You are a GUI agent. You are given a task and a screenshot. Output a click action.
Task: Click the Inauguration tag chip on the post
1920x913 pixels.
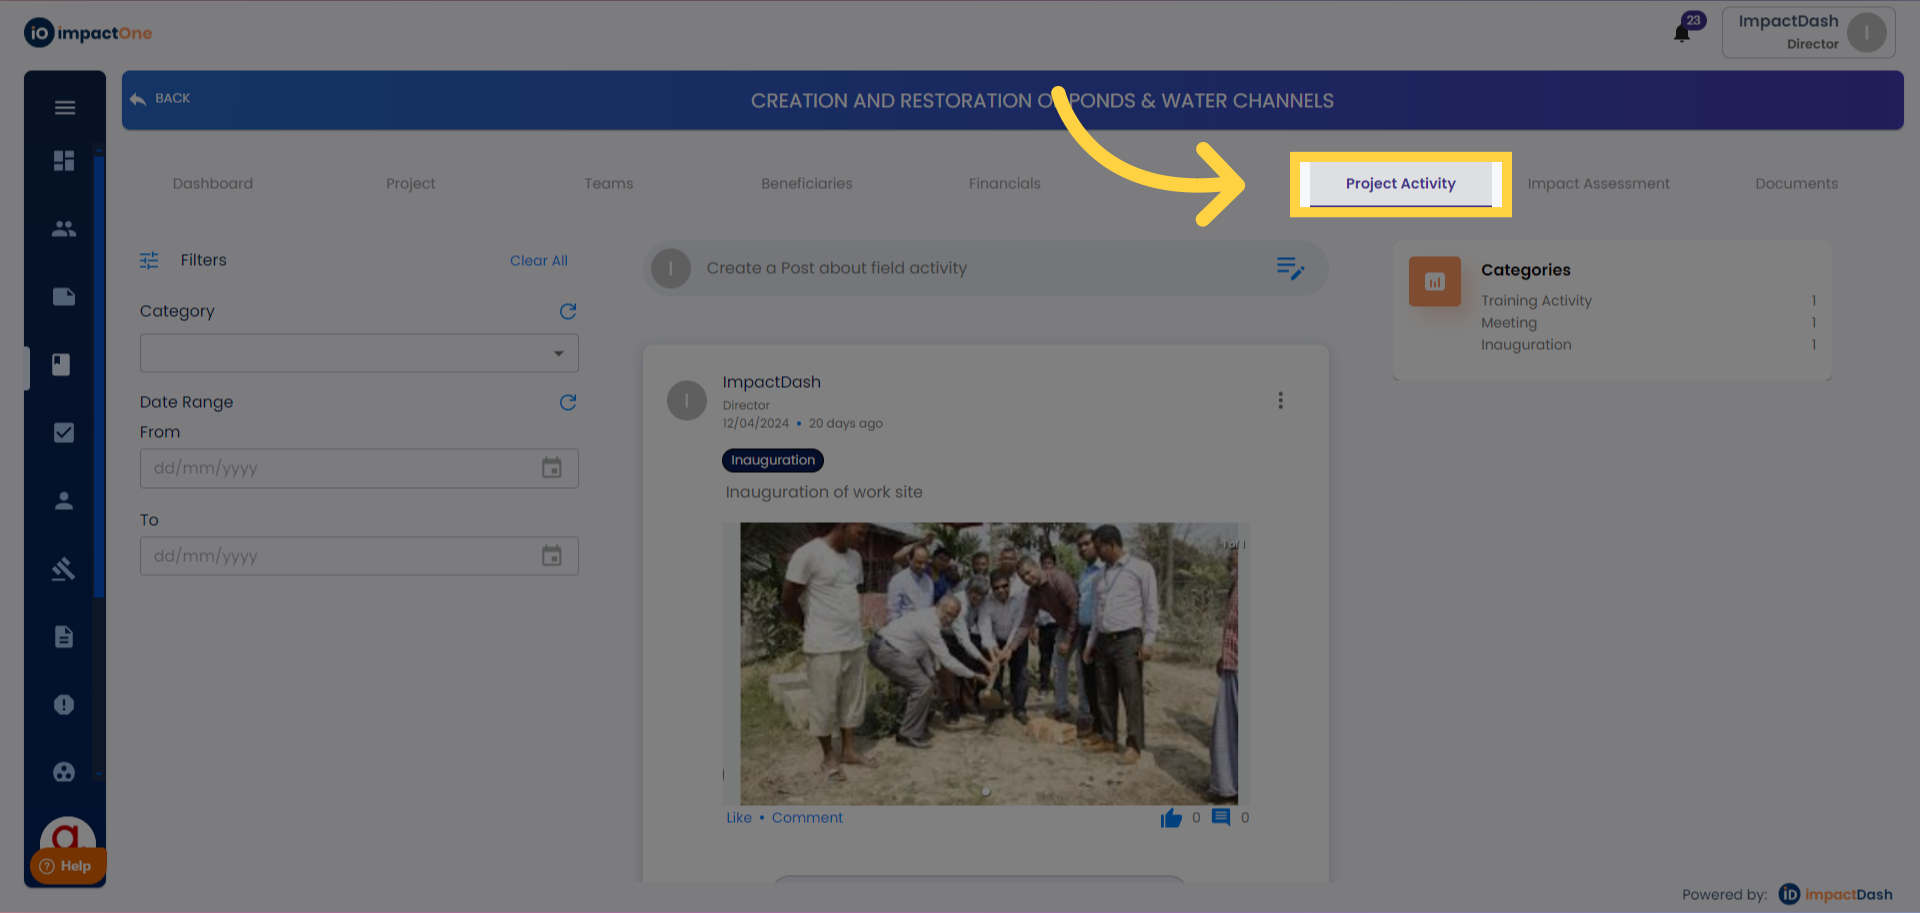773,461
